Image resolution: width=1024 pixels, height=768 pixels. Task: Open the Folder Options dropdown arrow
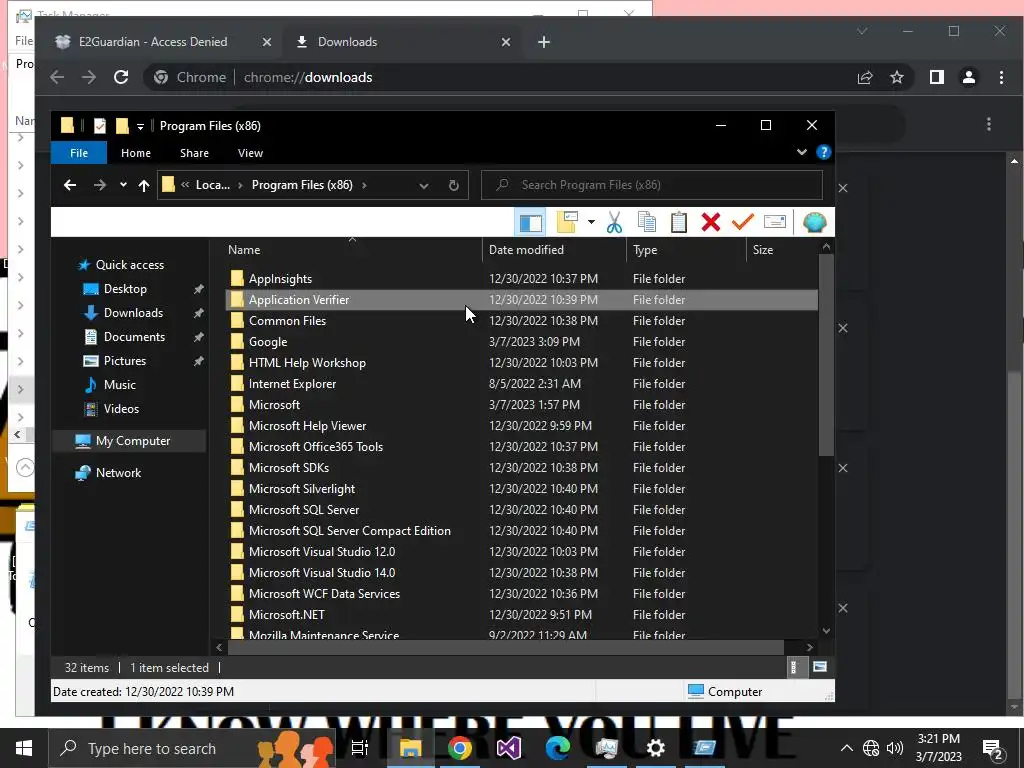[x=591, y=223]
